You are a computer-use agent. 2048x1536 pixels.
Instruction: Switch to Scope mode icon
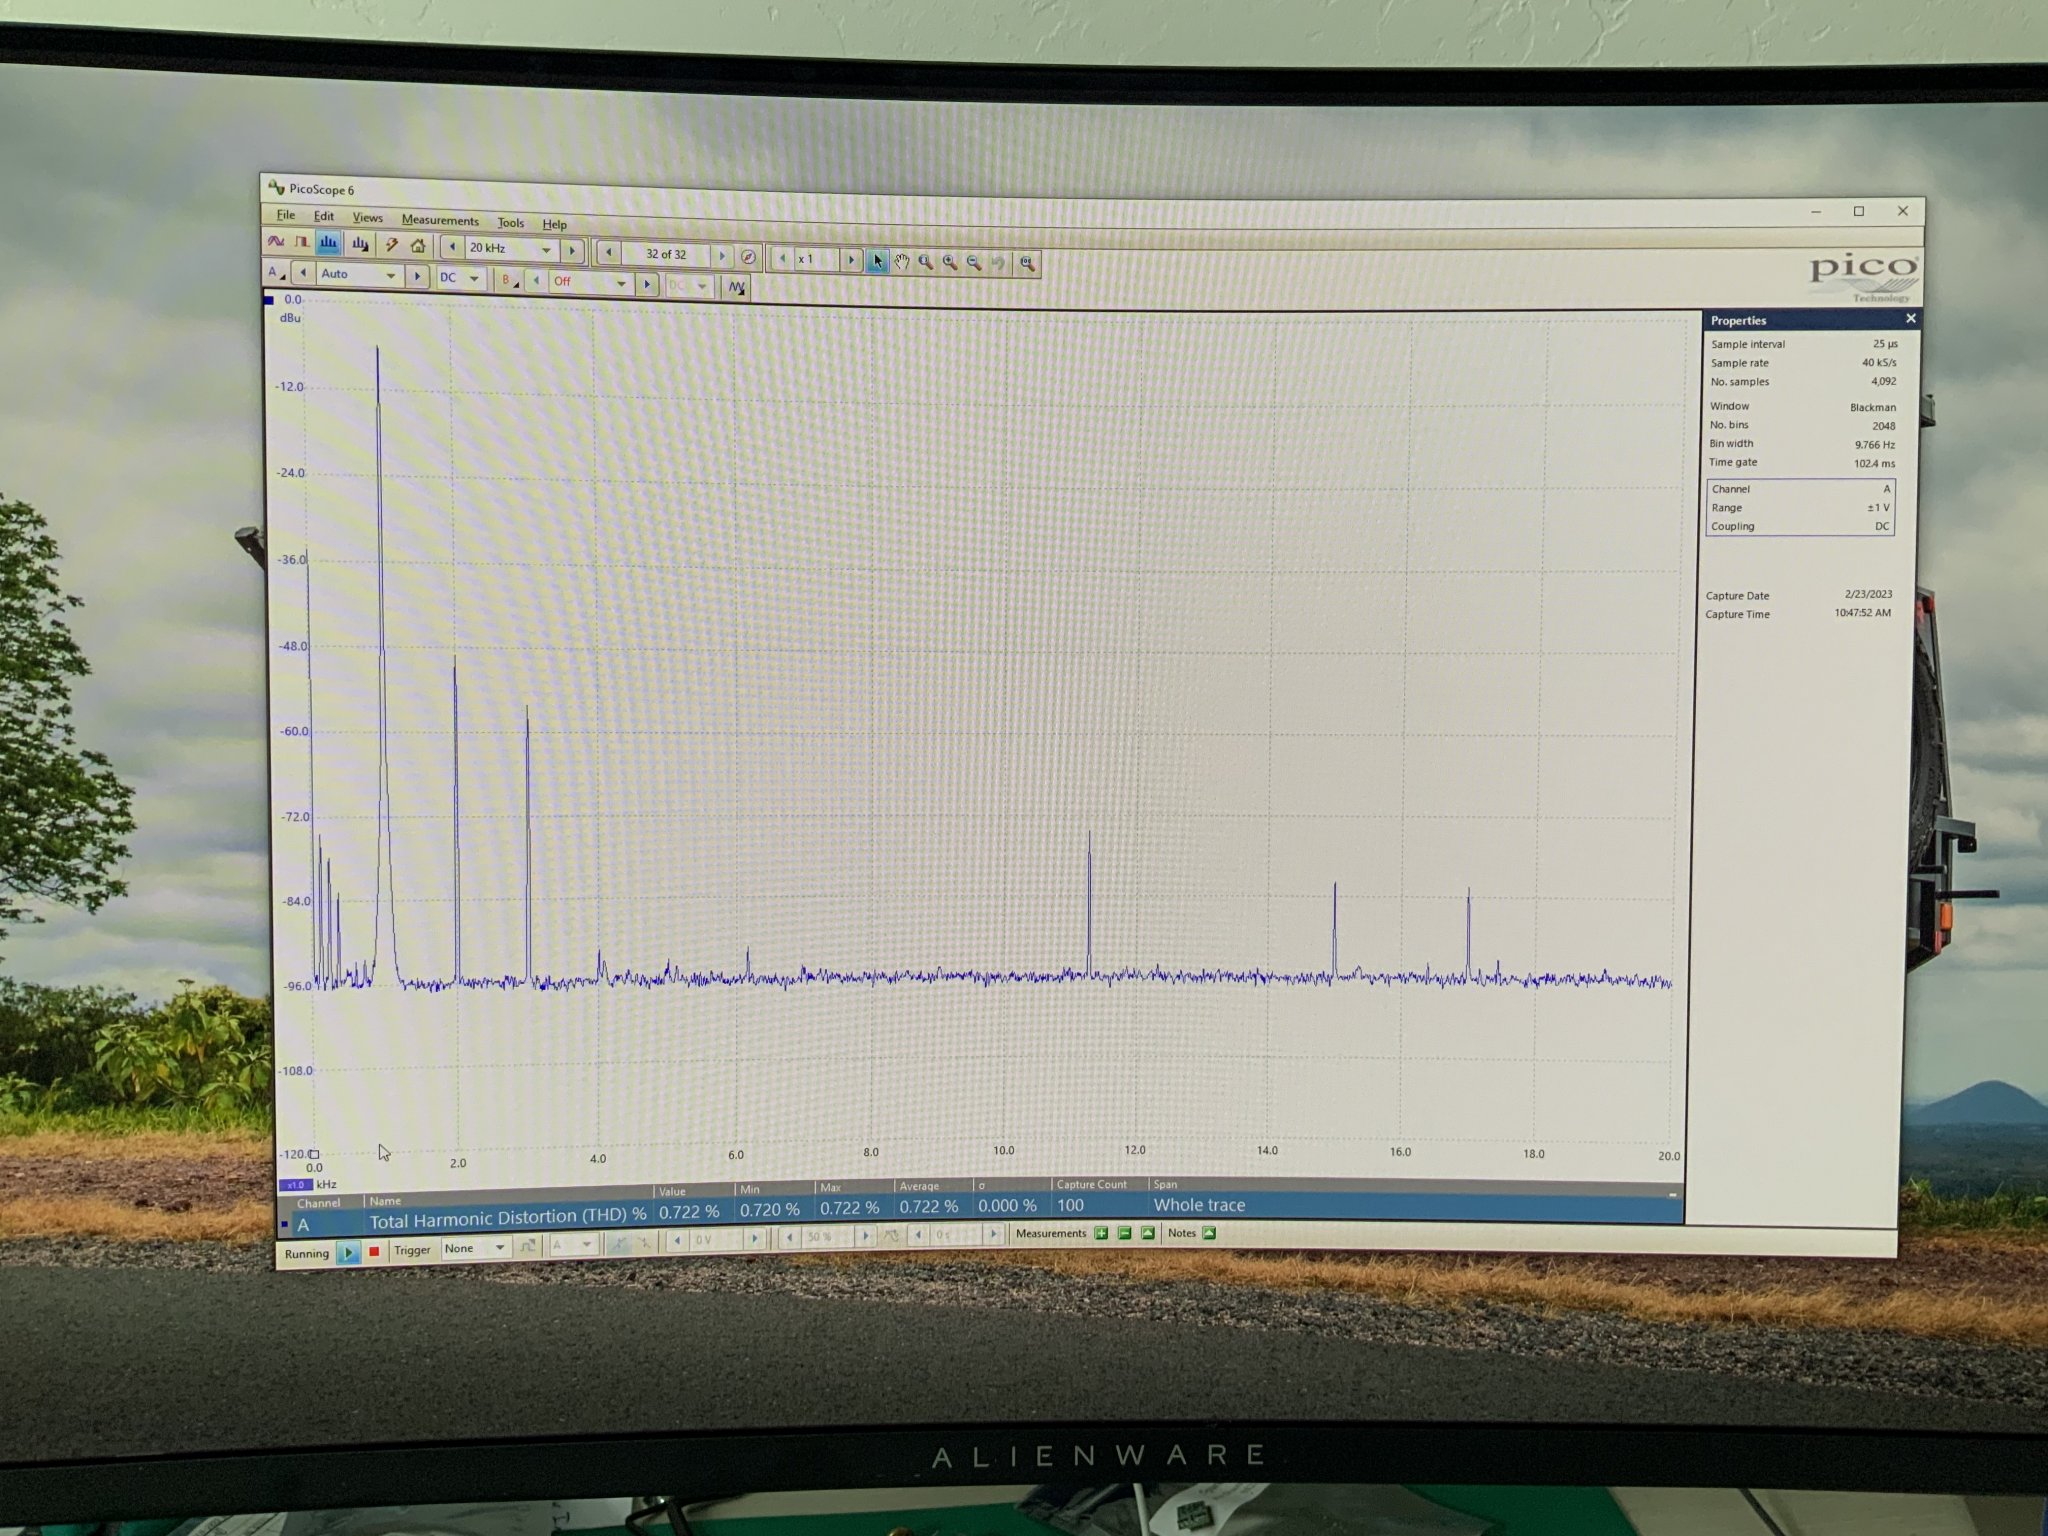pyautogui.click(x=276, y=242)
